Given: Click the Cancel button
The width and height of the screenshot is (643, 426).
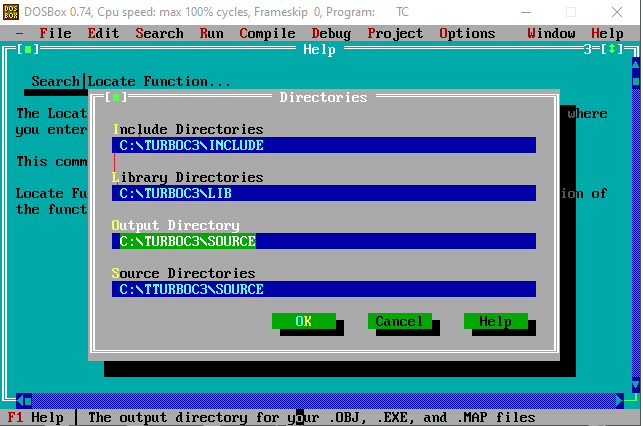Looking at the screenshot, I should 400,321.
